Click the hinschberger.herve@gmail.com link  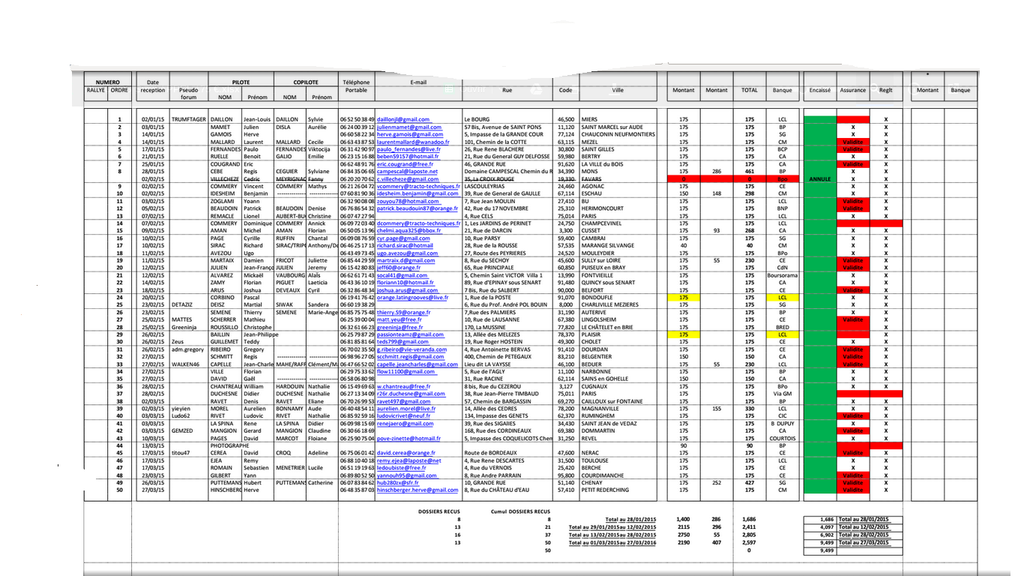pyautogui.click(x=420, y=490)
